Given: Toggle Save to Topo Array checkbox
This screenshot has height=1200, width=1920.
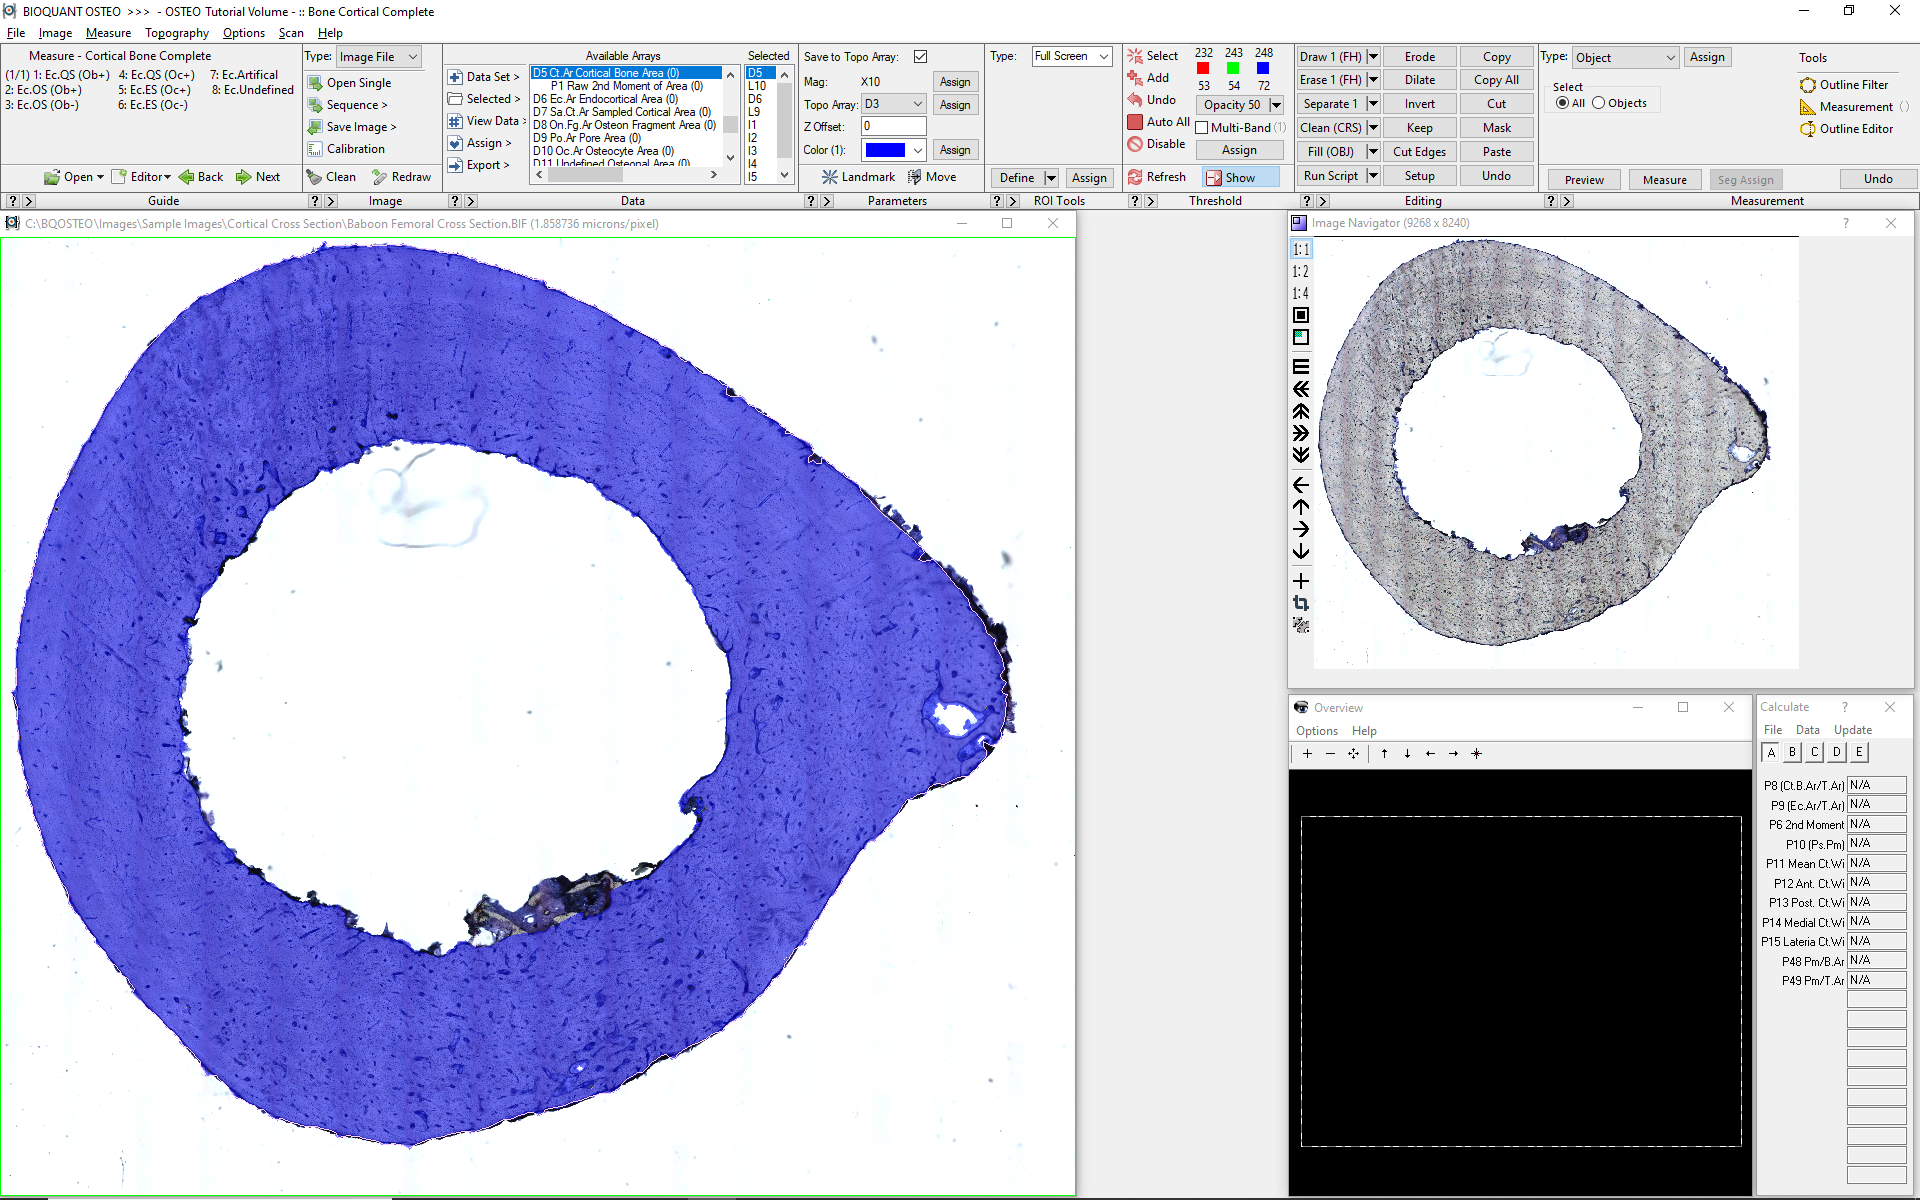Looking at the screenshot, I should (x=920, y=57).
